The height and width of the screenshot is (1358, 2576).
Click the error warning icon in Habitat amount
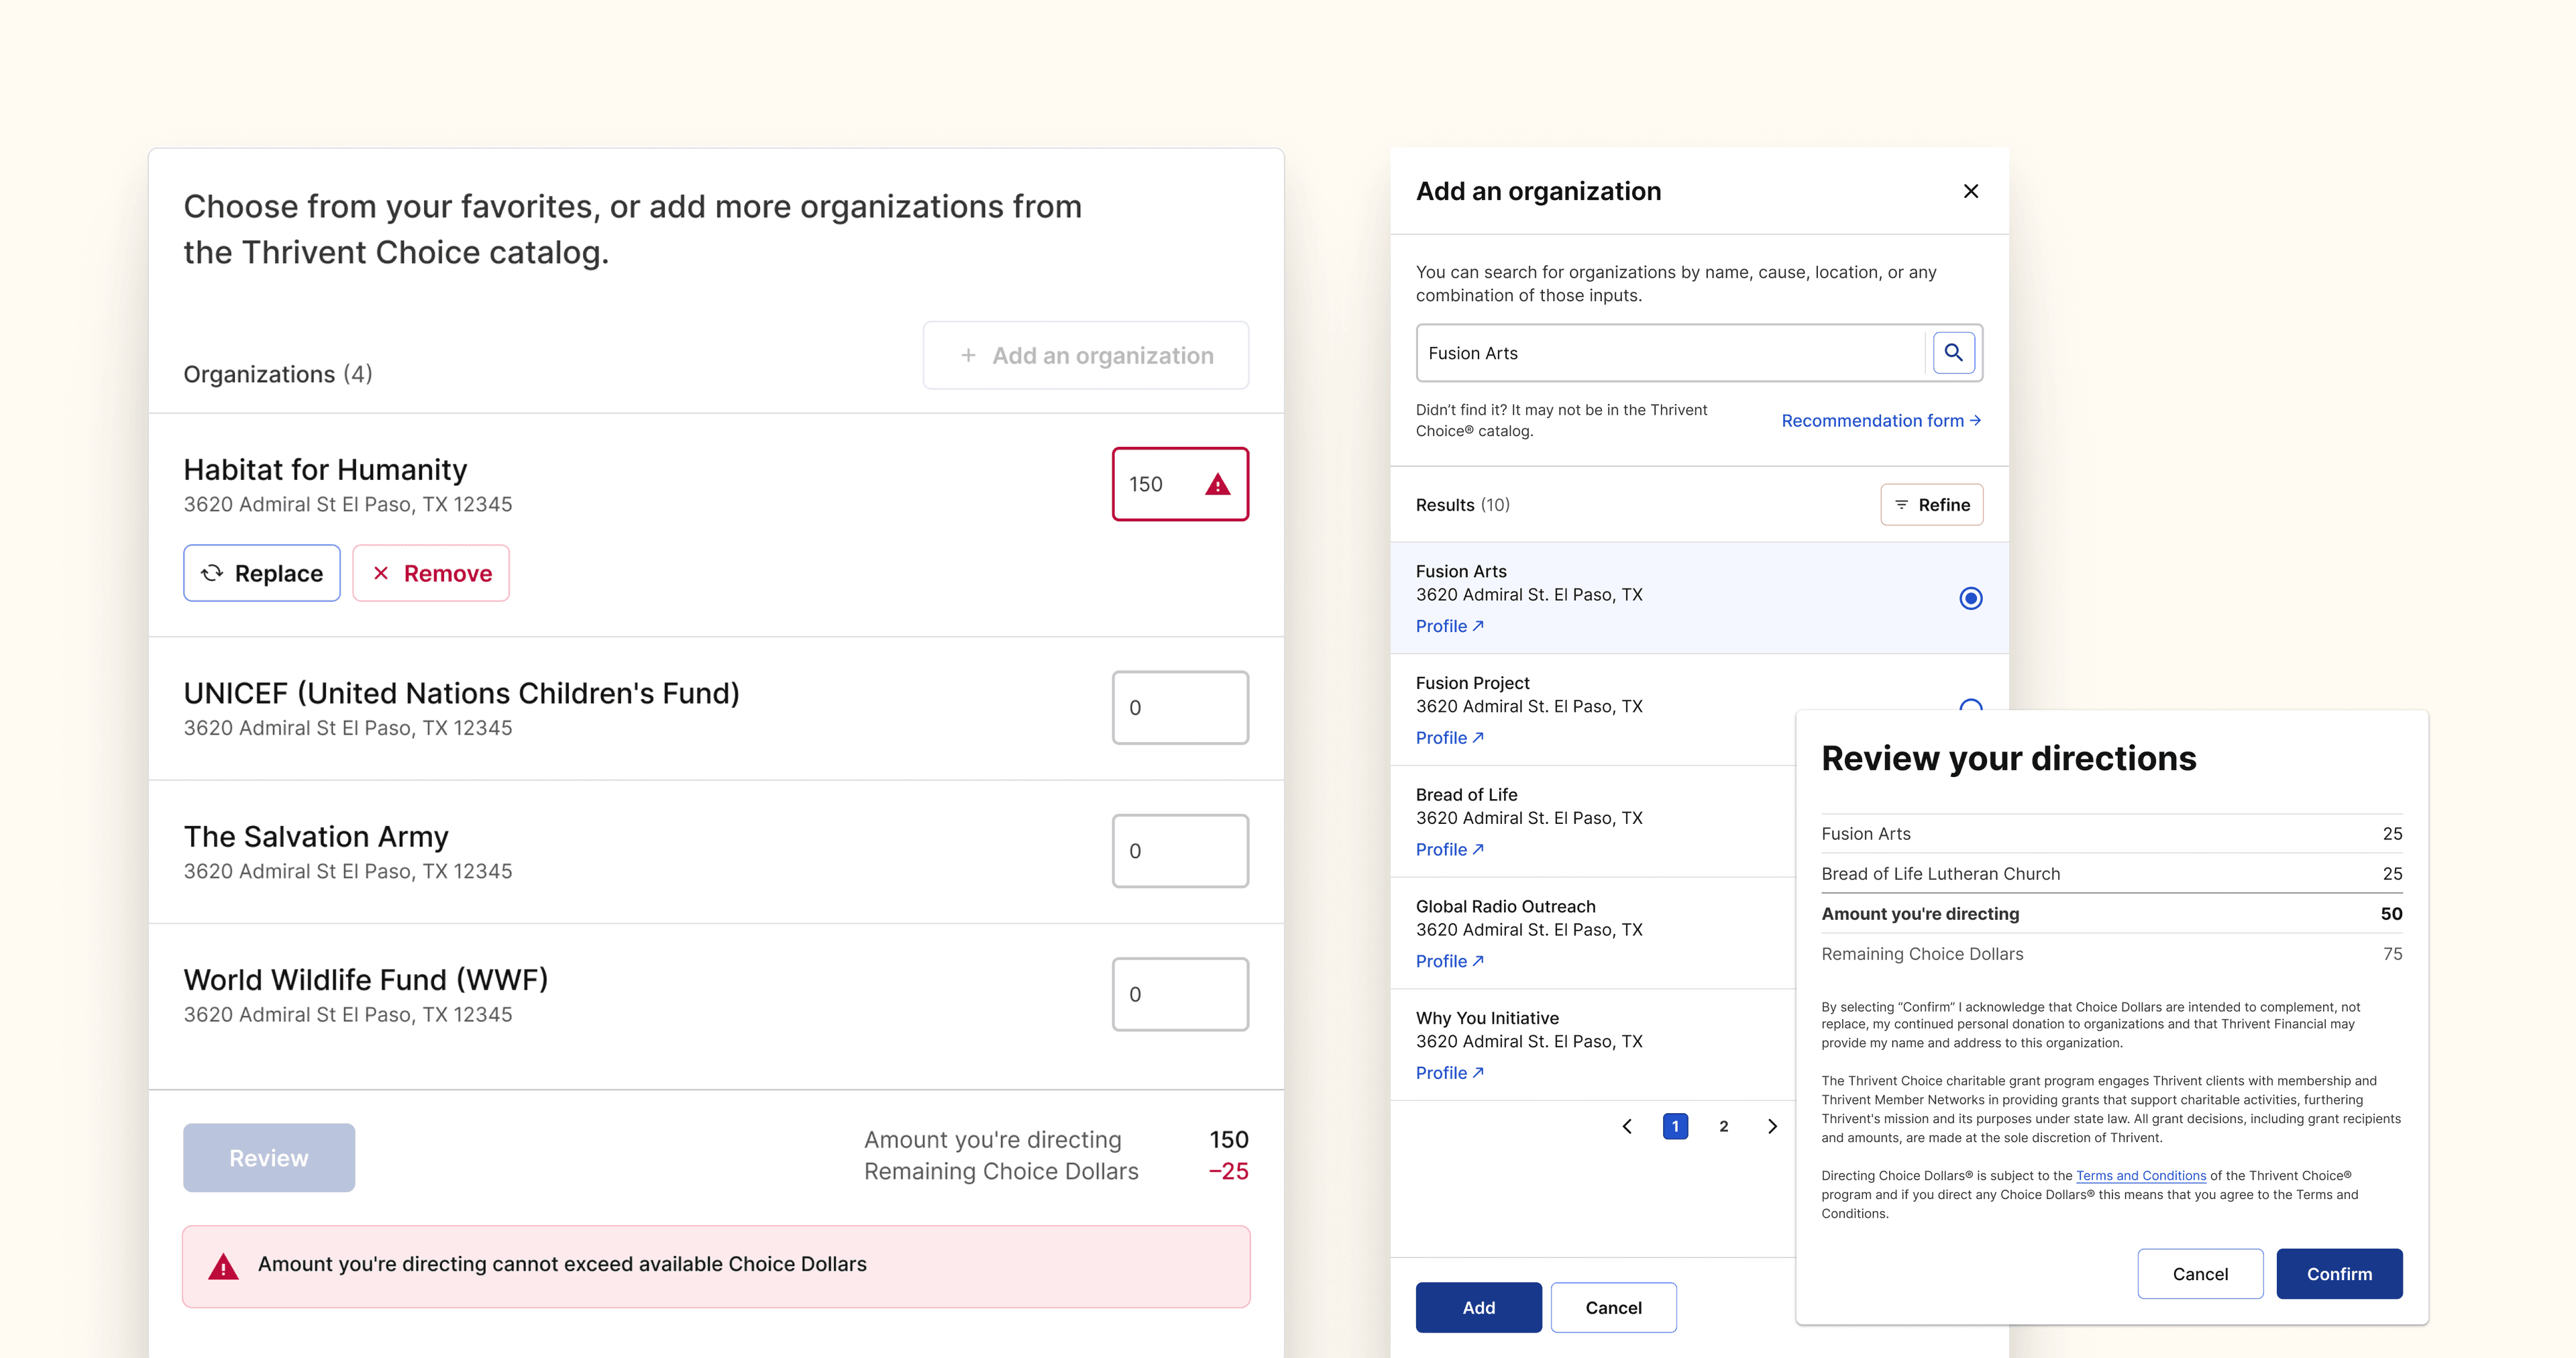pyautogui.click(x=1217, y=484)
